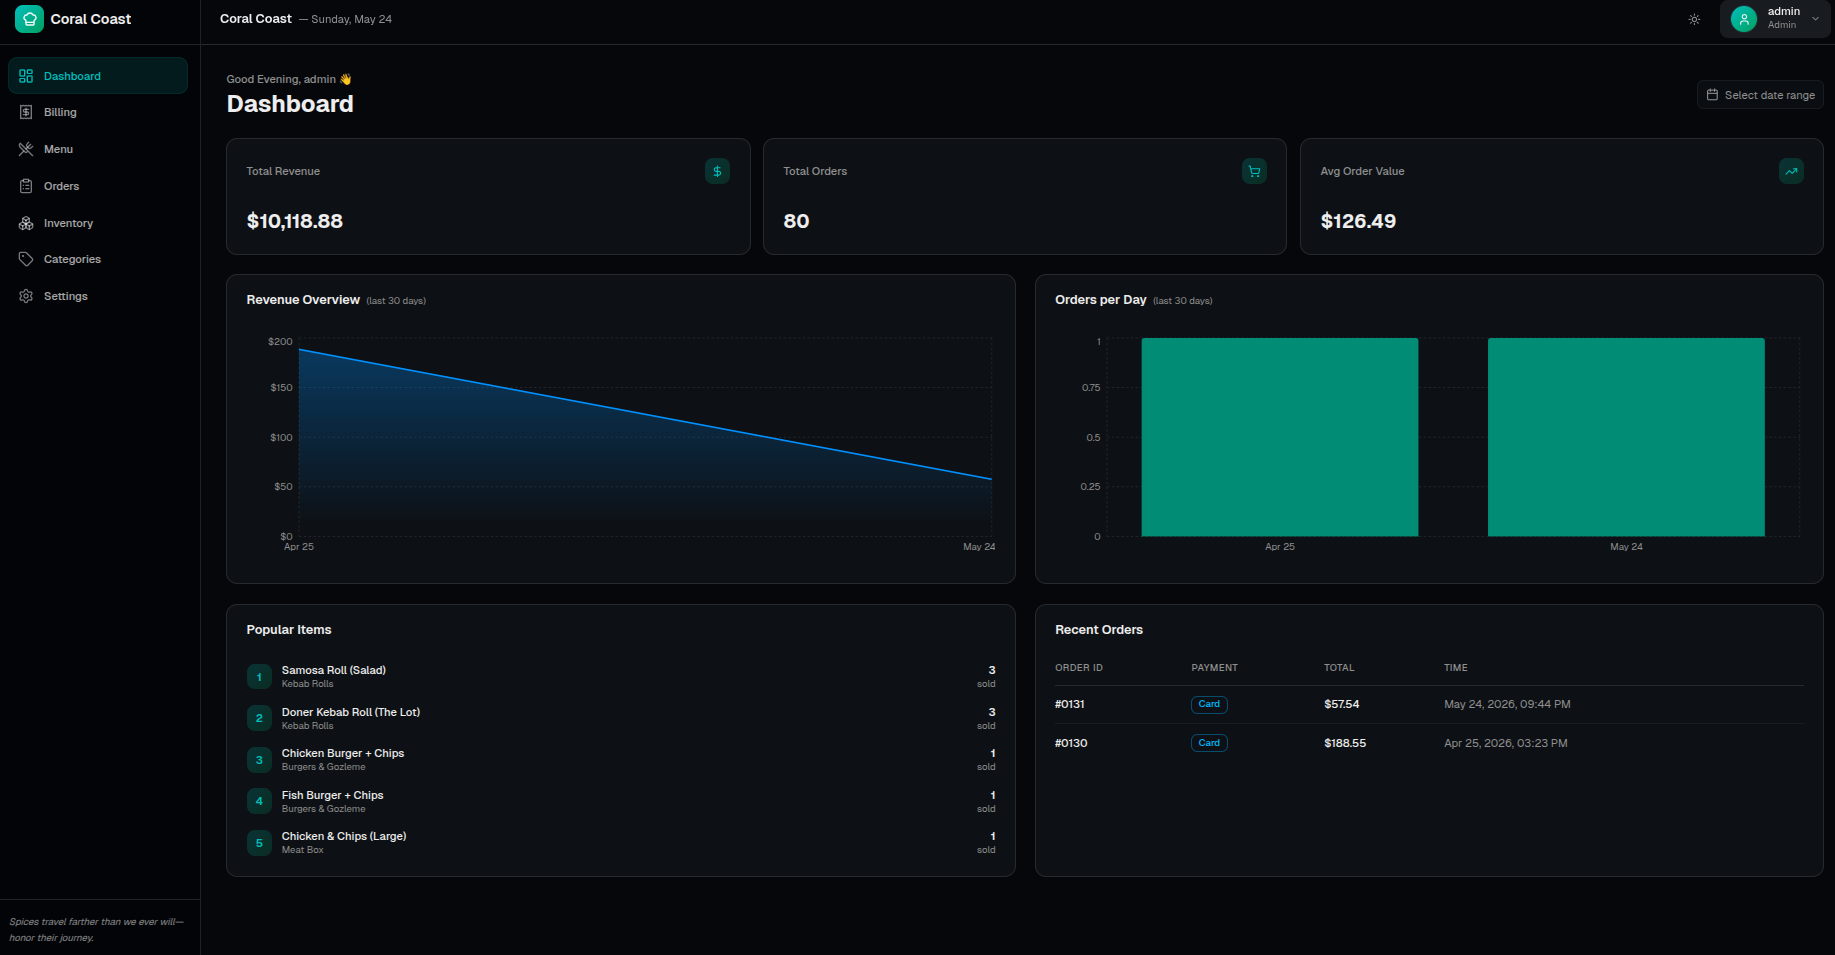Click the ORDER ID column header
This screenshot has width=1835, height=955.
[x=1079, y=668]
